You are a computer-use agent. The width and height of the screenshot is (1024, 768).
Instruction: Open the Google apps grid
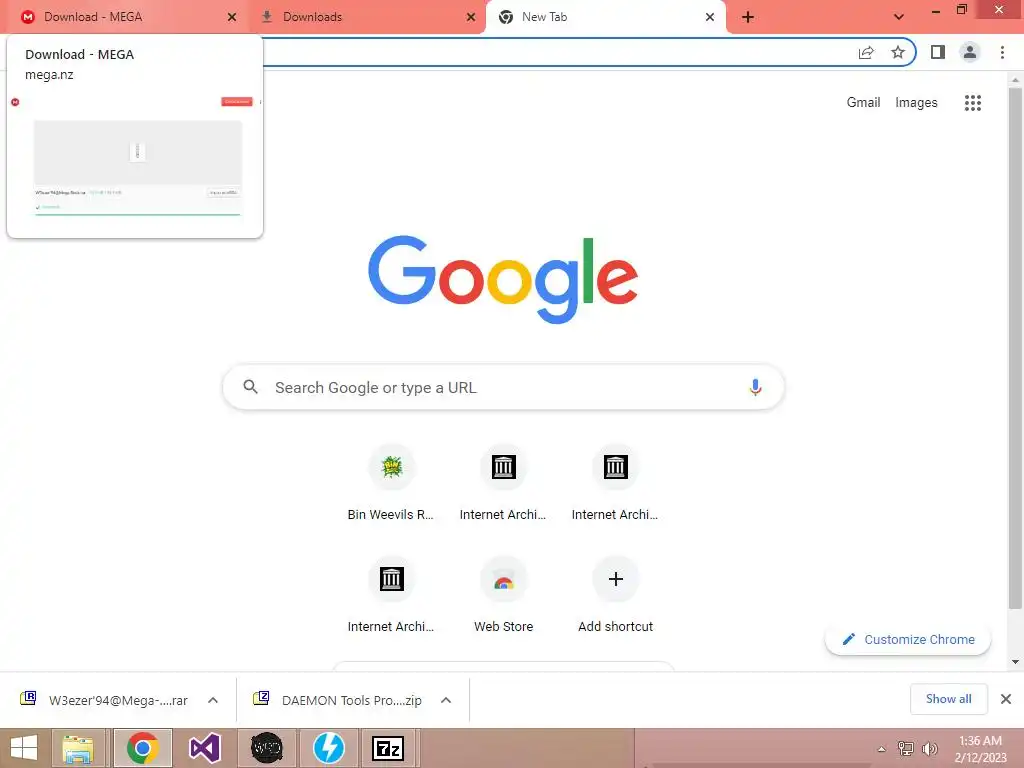pos(973,103)
